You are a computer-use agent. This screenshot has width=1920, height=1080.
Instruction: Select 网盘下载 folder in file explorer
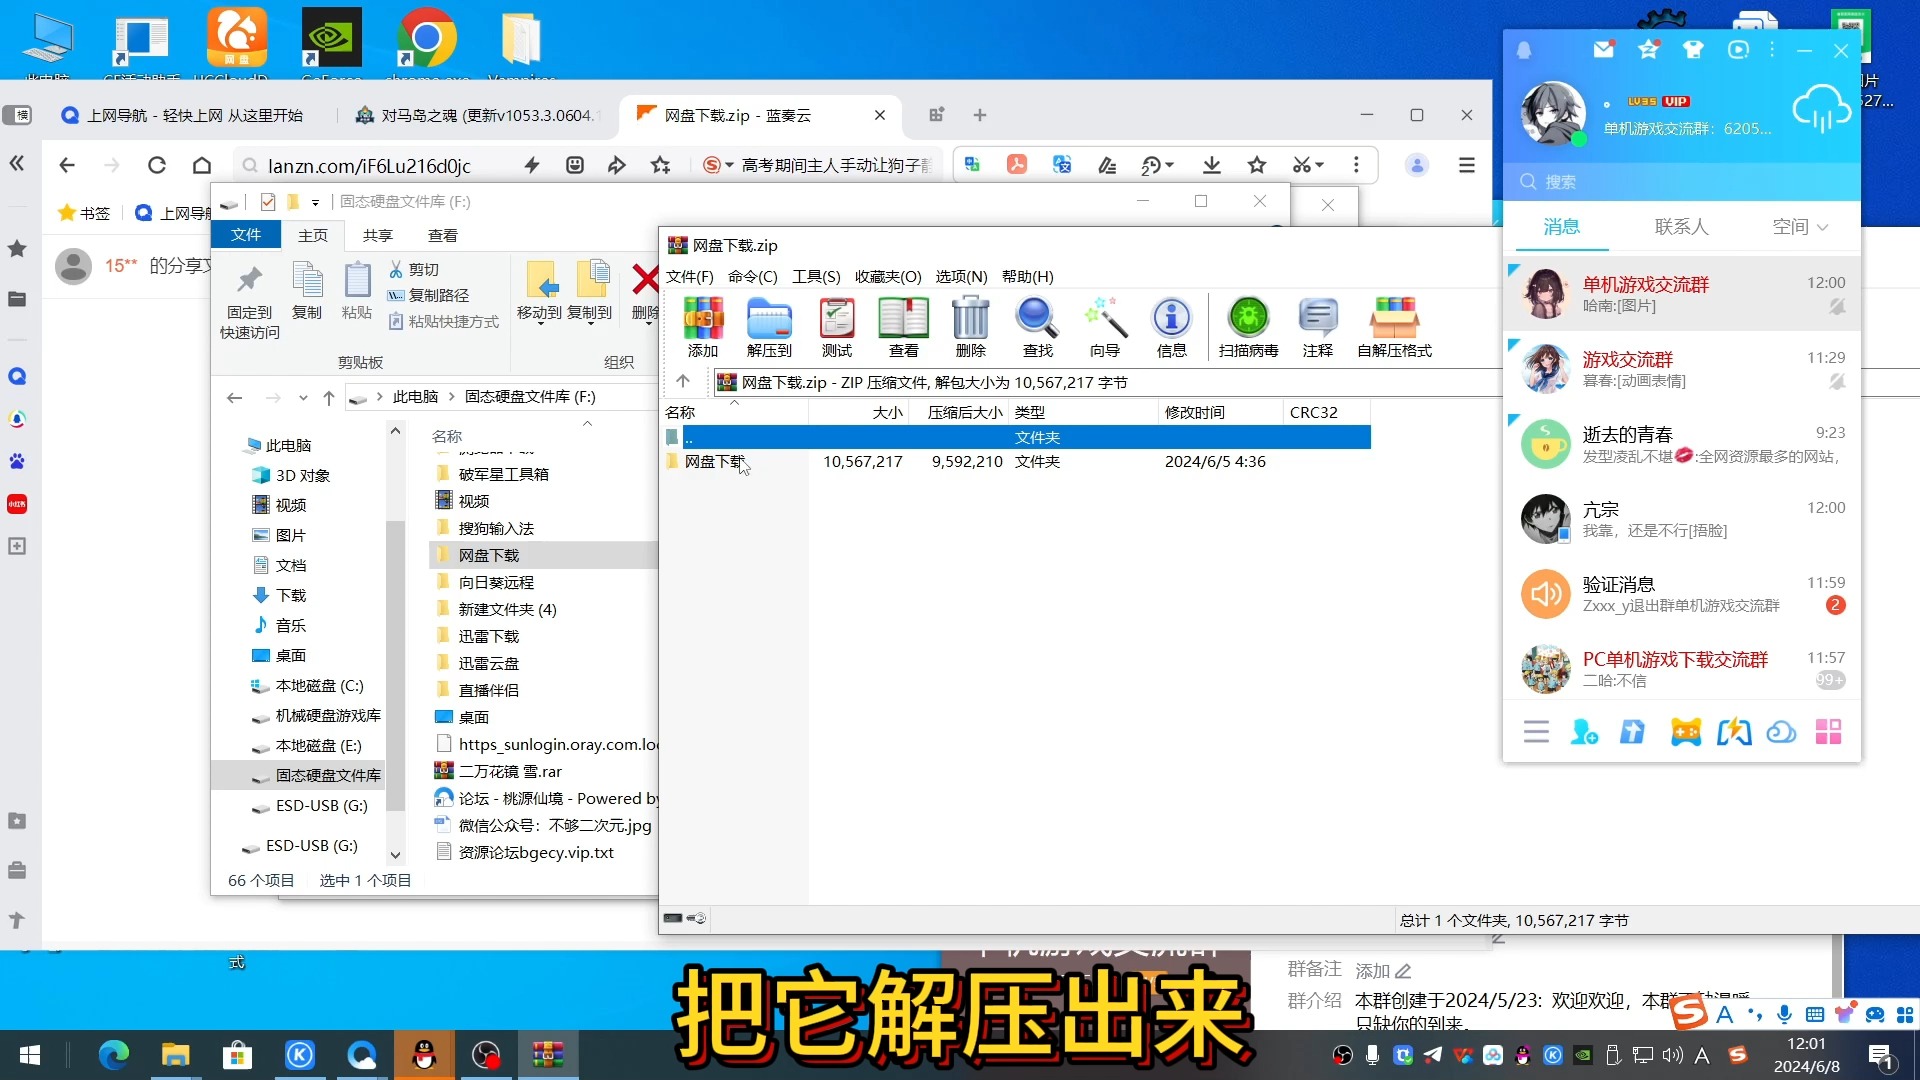488,554
